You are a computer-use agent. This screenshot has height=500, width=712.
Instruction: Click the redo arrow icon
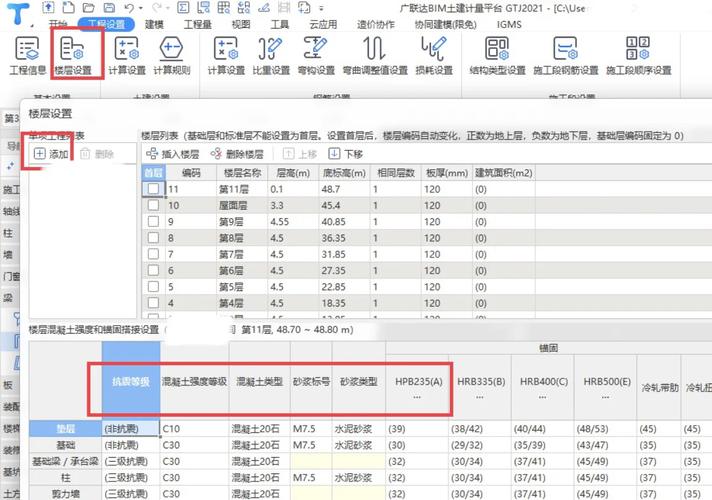(x=157, y=8)
